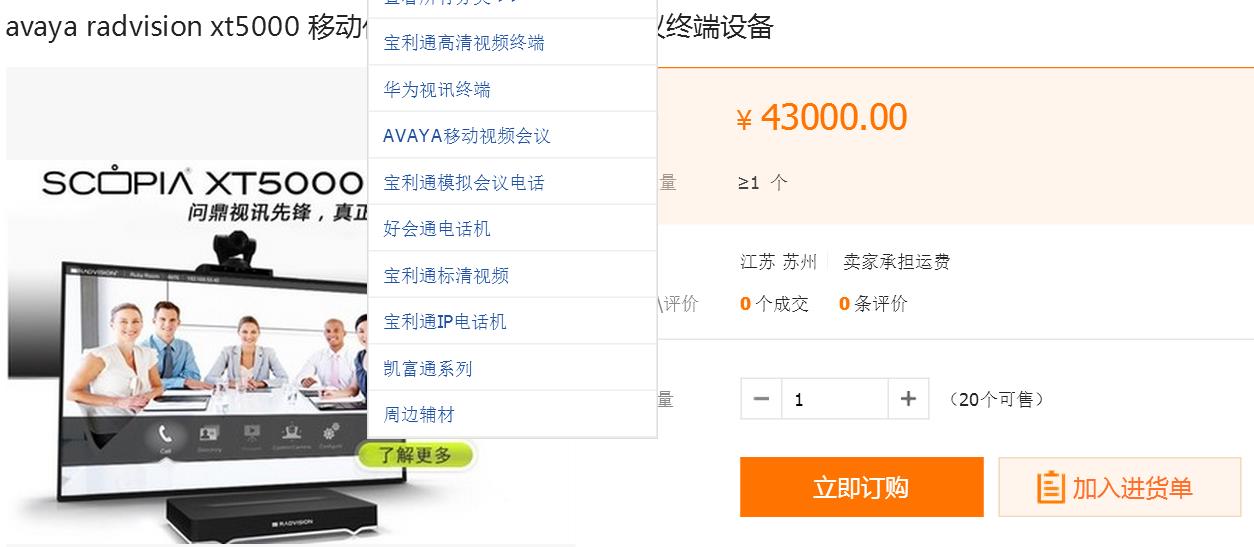Click the minus quantity stepper button
This screenshot has height=547, width=1254.
(x=762, y=399)
